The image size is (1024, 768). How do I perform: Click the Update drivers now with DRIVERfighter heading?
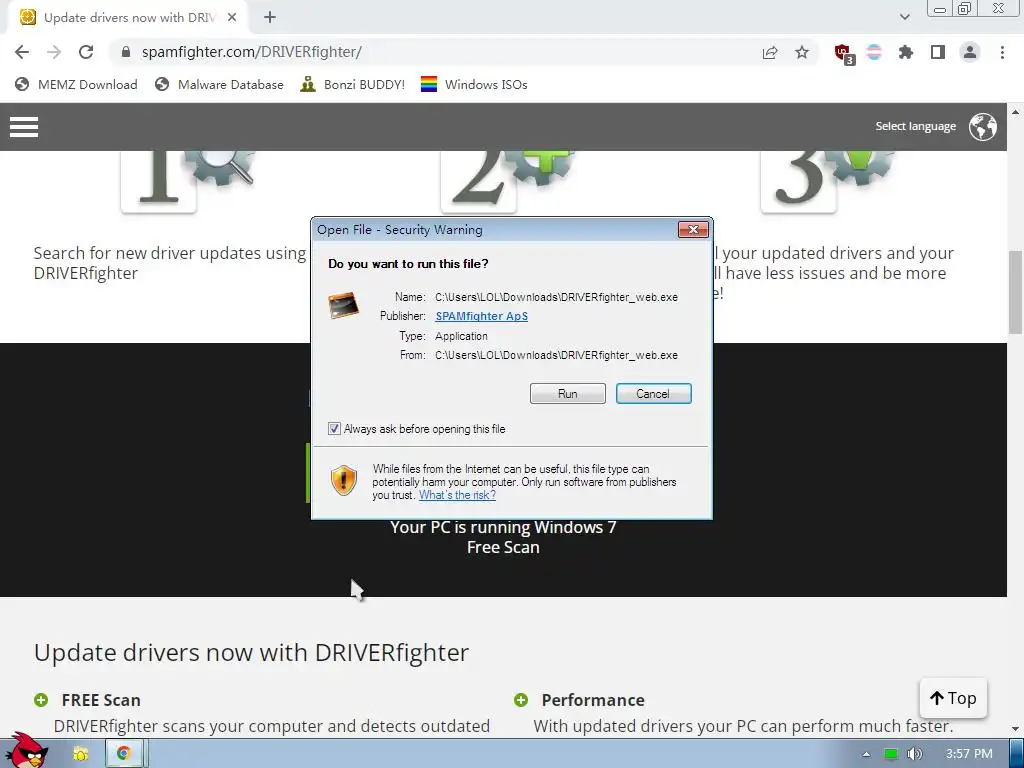point(251,652)
